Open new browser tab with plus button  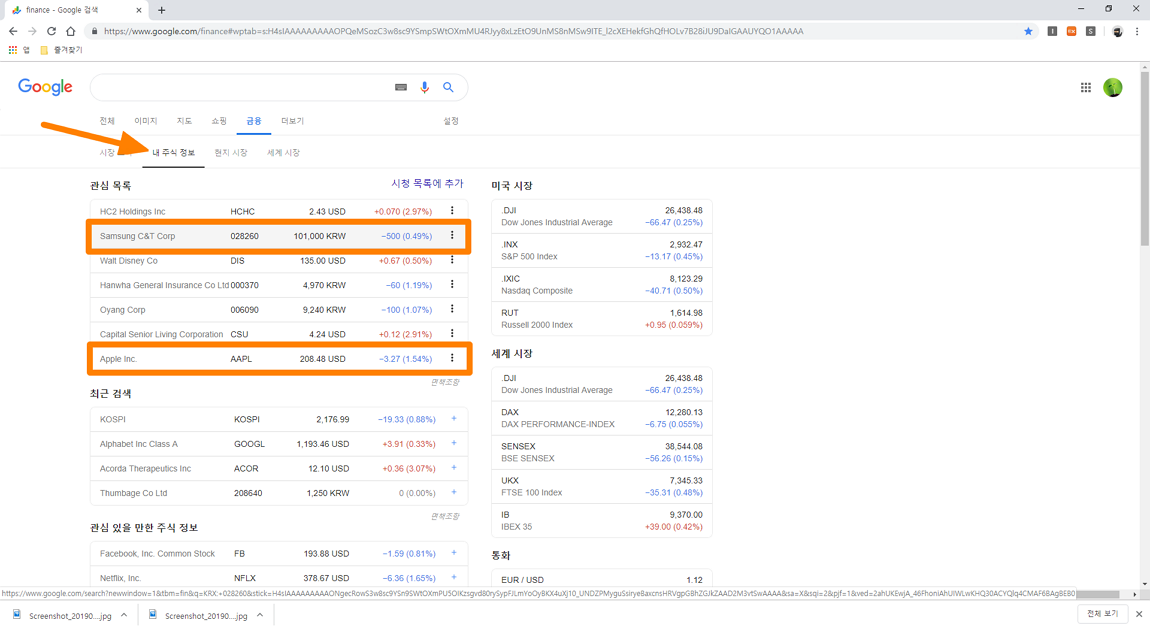click(x=161, y=10)
